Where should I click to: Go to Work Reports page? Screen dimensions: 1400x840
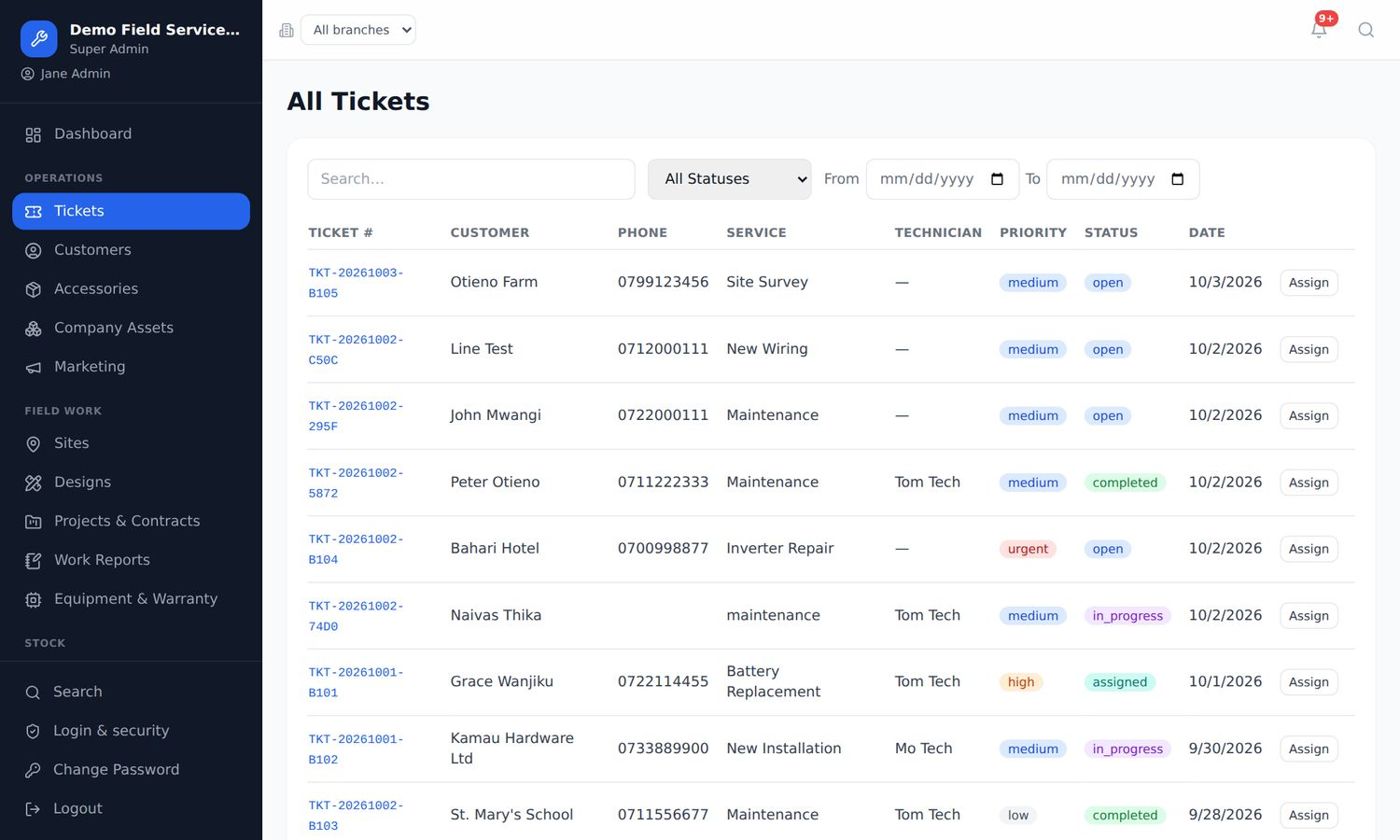pos(131,560)
